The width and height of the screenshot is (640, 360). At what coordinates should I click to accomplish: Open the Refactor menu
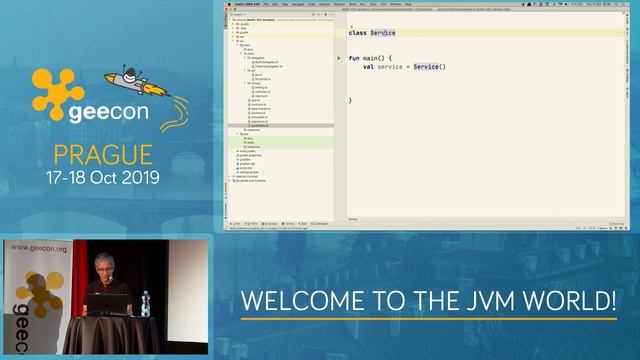(339, 4)
